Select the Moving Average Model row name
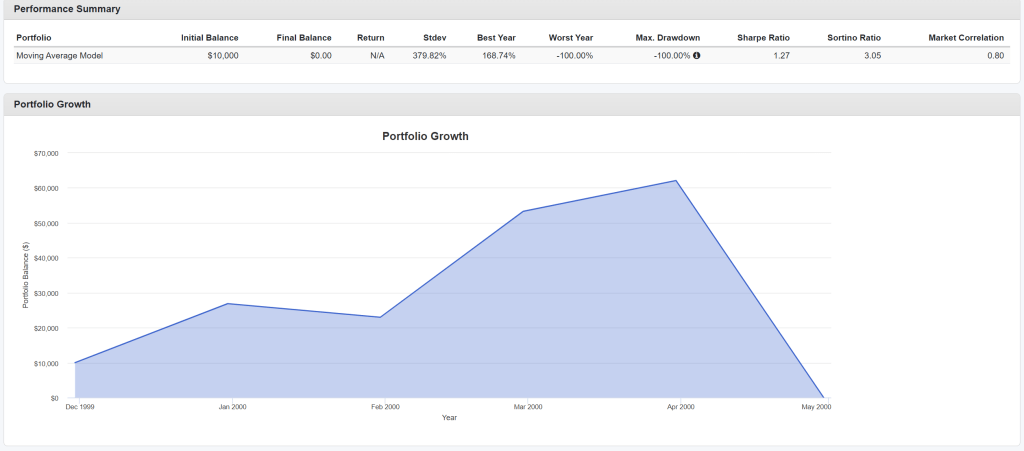This screenshot has width=1024, height=451. click(x=59, y=56)
